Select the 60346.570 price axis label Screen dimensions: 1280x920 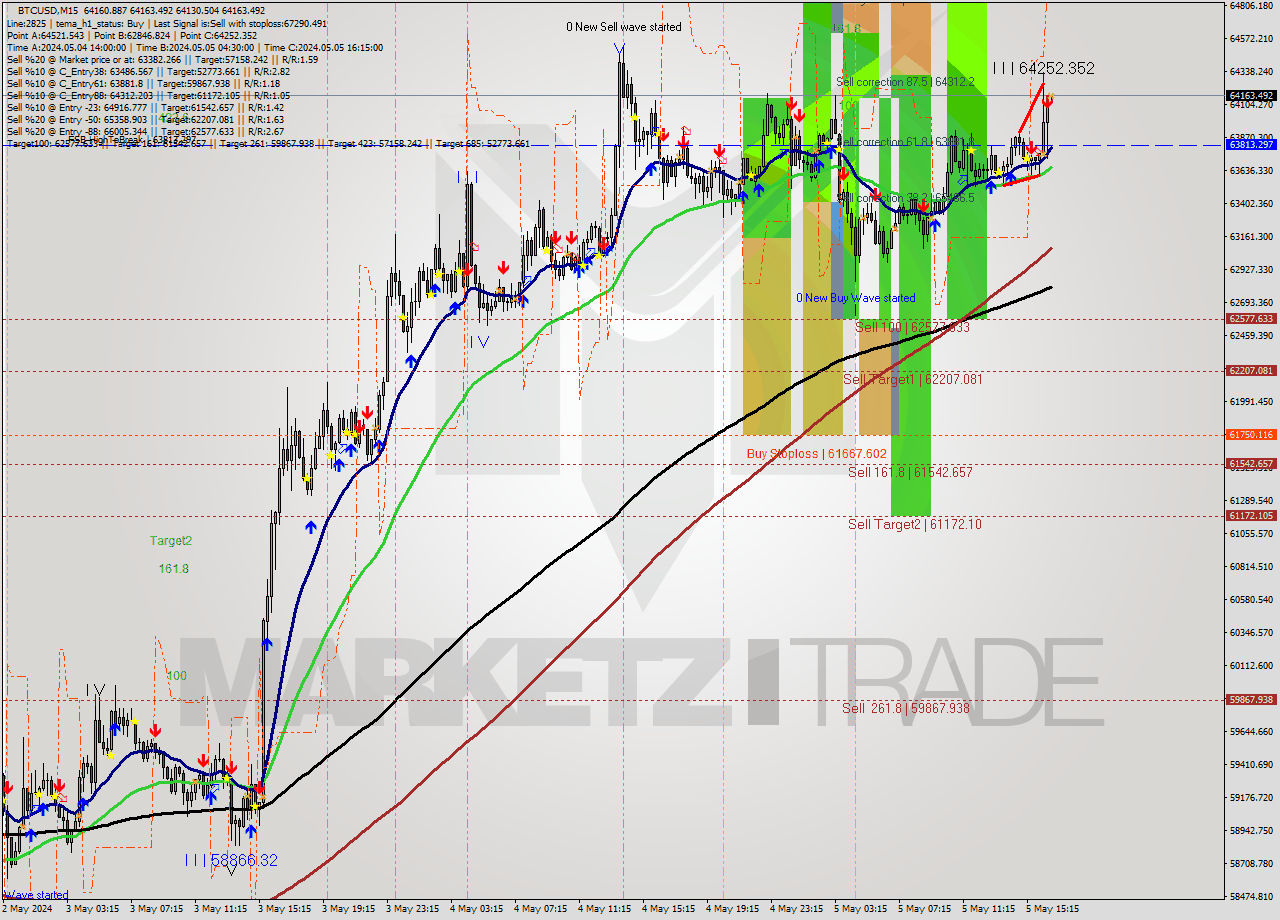point(1251,633)
